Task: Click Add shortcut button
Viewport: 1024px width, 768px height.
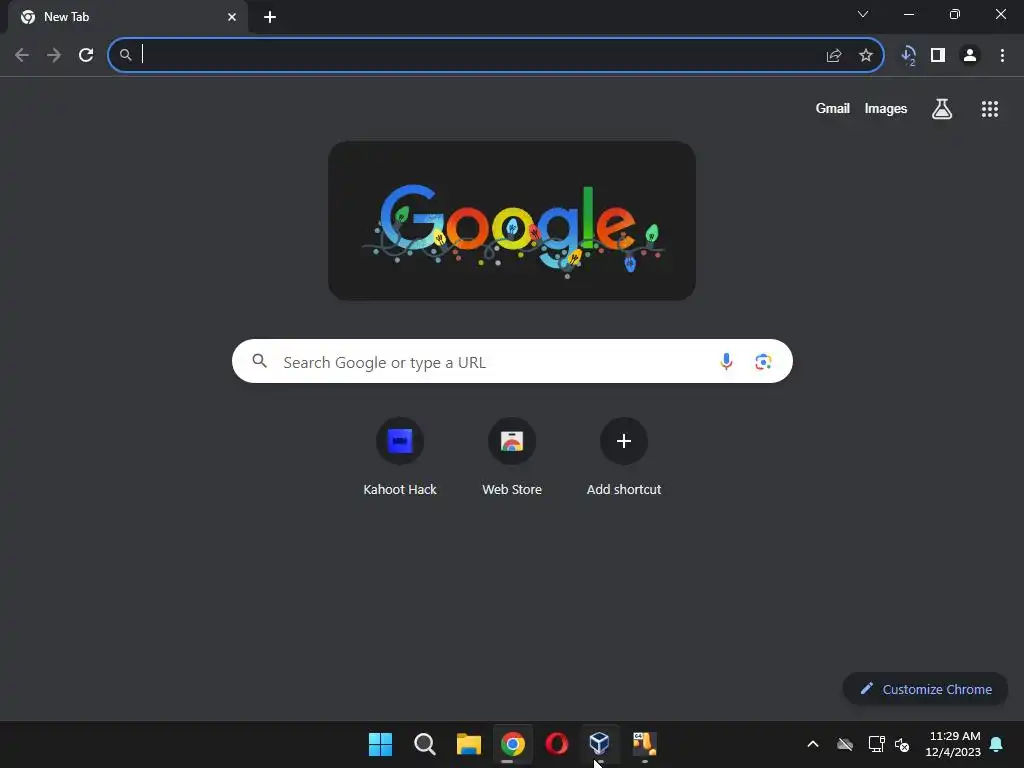Action: (624, 456)
